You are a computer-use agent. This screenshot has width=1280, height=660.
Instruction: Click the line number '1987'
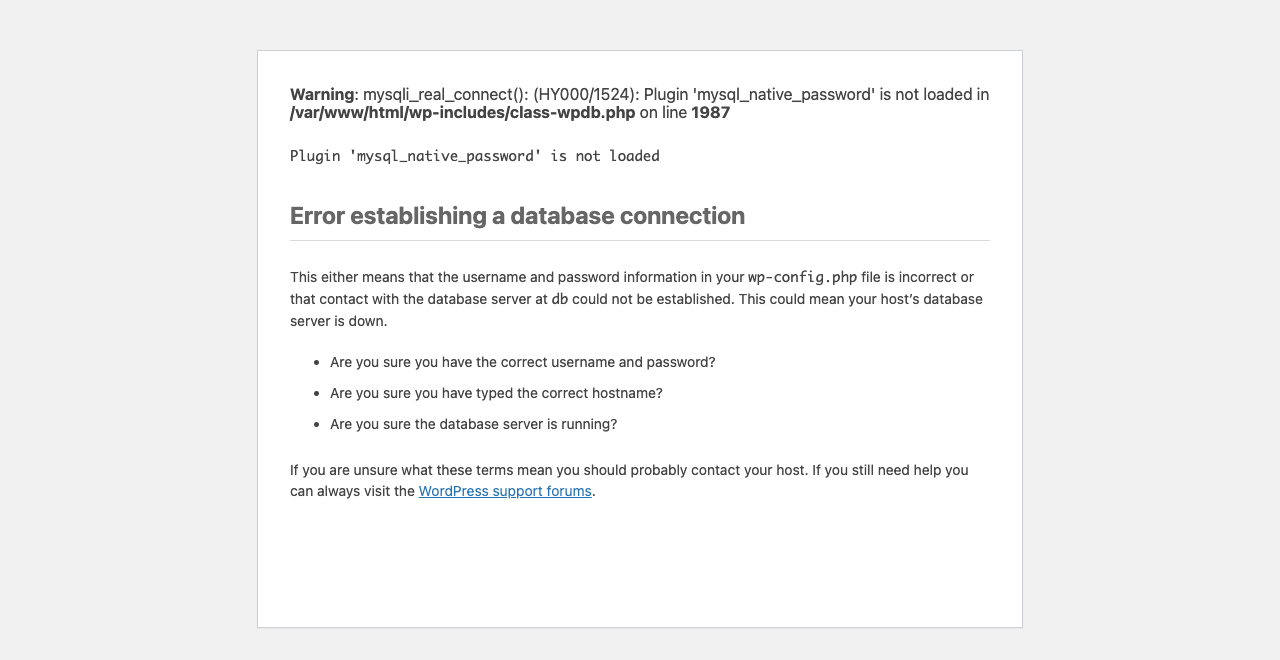coord(711,112)
